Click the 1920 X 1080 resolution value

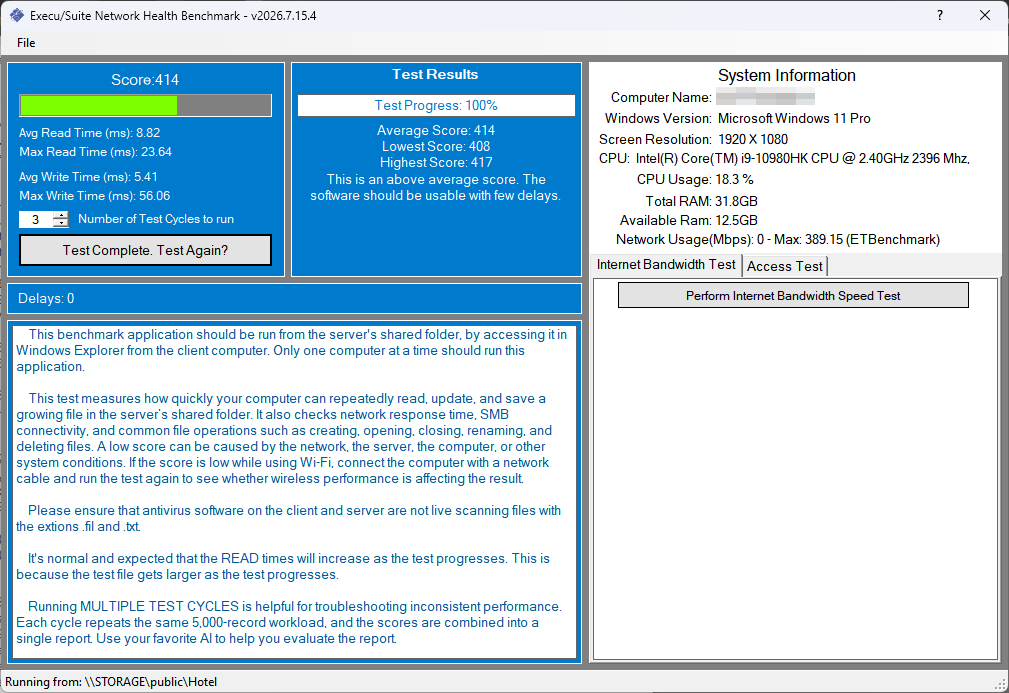pos(753,140)
